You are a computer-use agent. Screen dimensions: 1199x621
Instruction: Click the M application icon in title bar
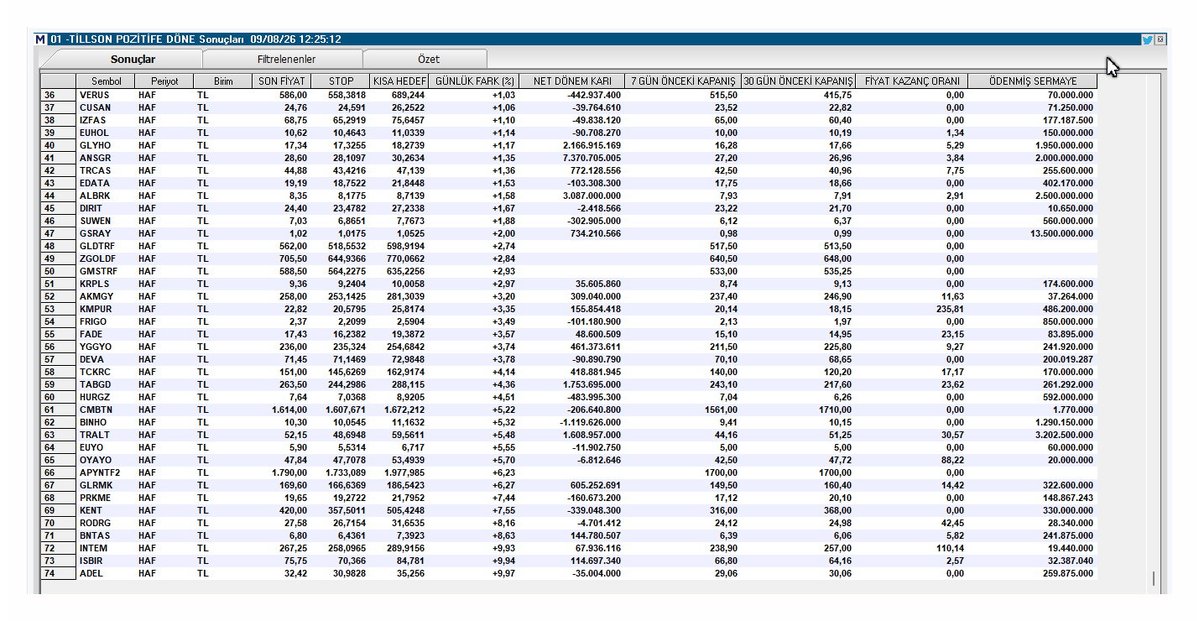41,40
